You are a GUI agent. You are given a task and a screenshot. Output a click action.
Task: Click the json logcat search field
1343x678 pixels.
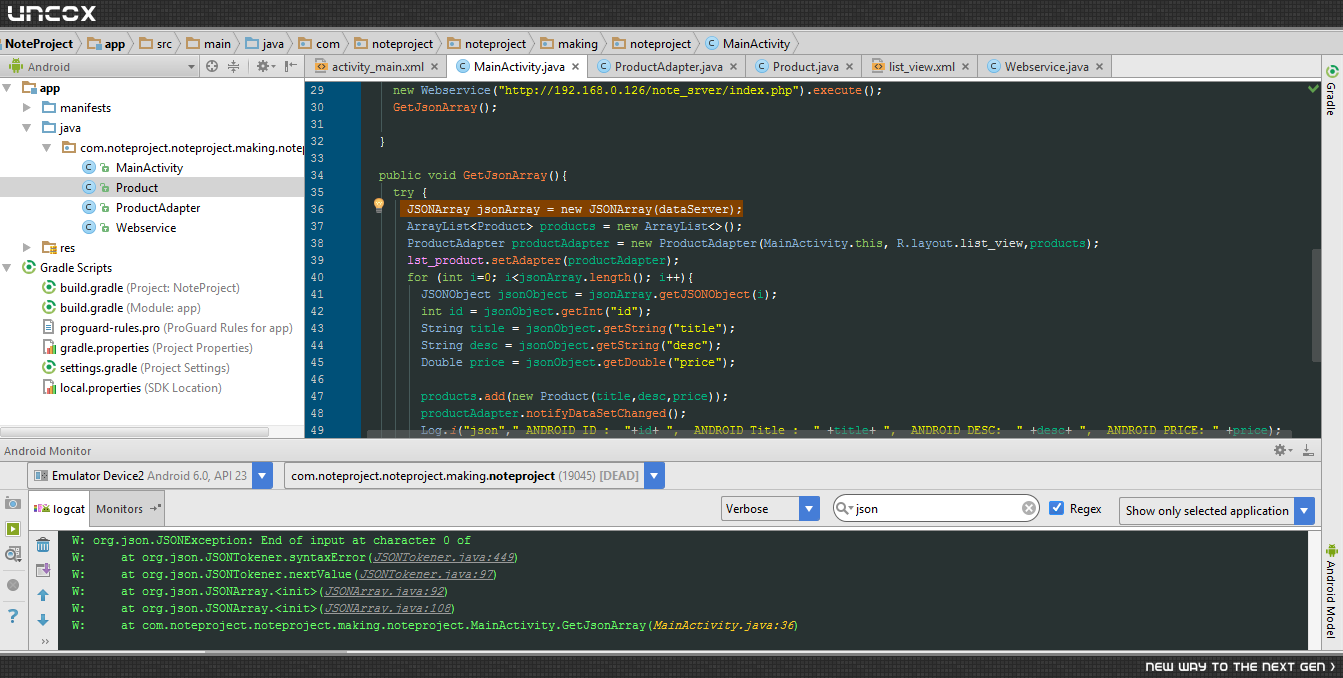935,509
